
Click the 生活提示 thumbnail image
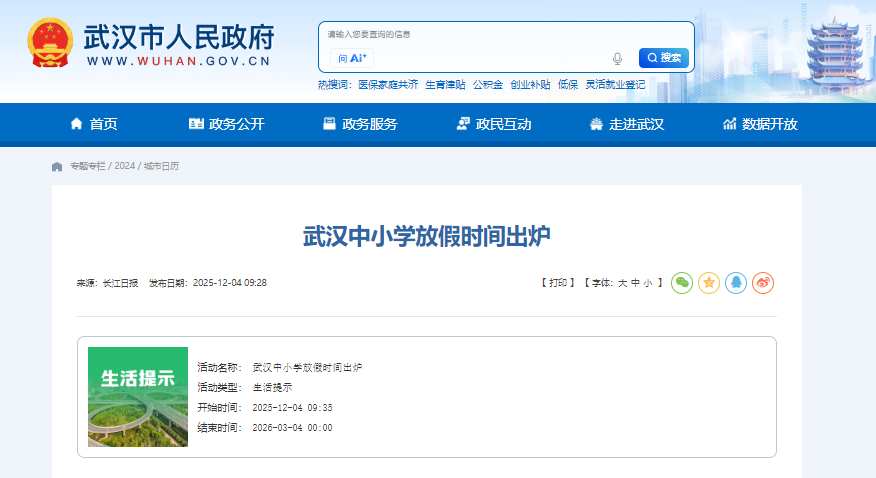[138, 396]
